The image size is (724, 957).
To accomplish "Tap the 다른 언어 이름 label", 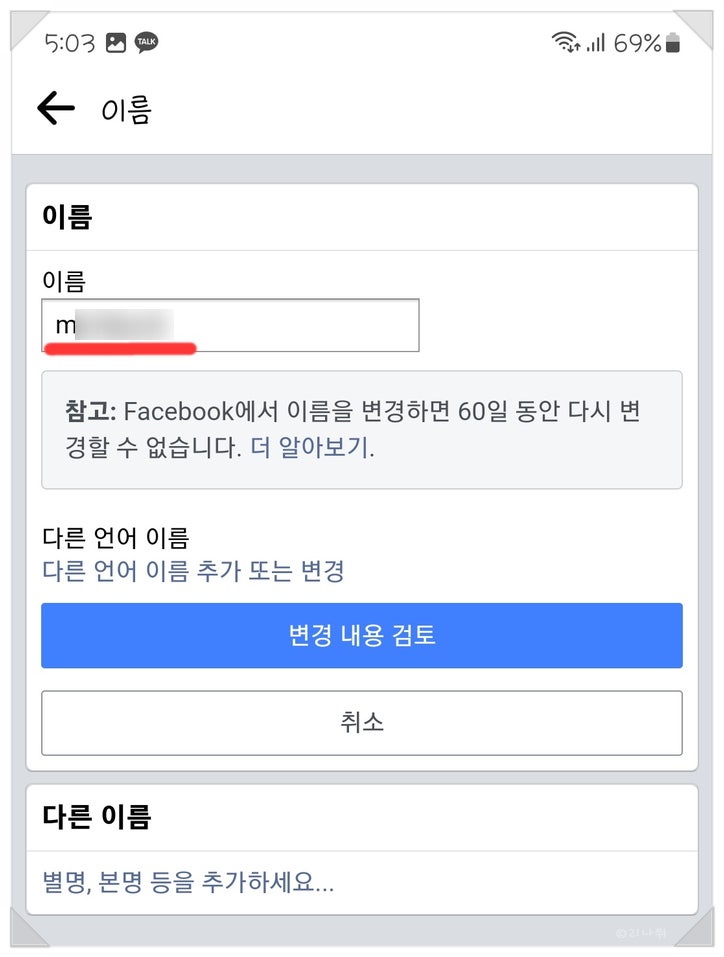I will (x=115, y=538).
